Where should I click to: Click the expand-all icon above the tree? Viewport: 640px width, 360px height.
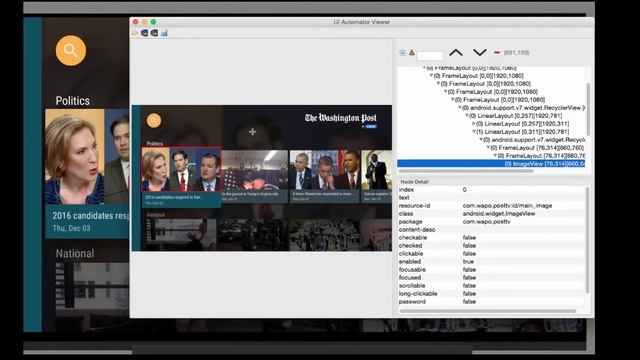[402, 53]
